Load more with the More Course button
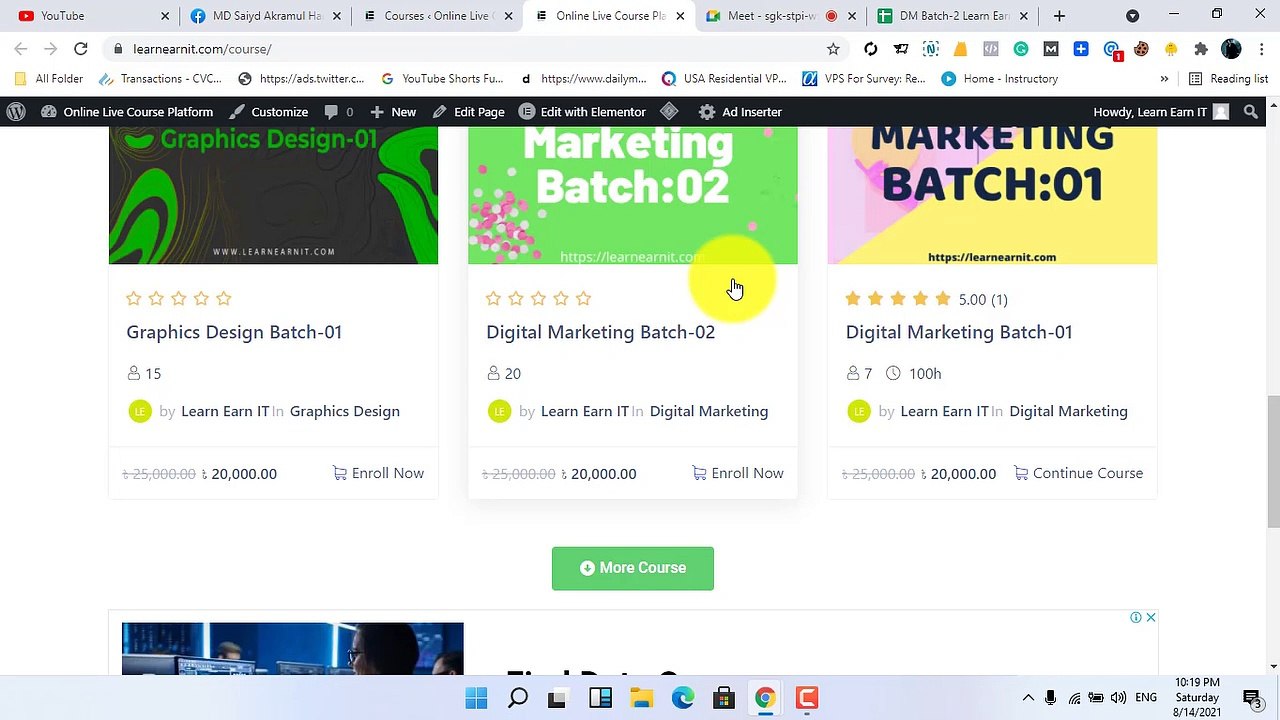The width and height of the screenshot is (1280, 720). pos(633,568)
